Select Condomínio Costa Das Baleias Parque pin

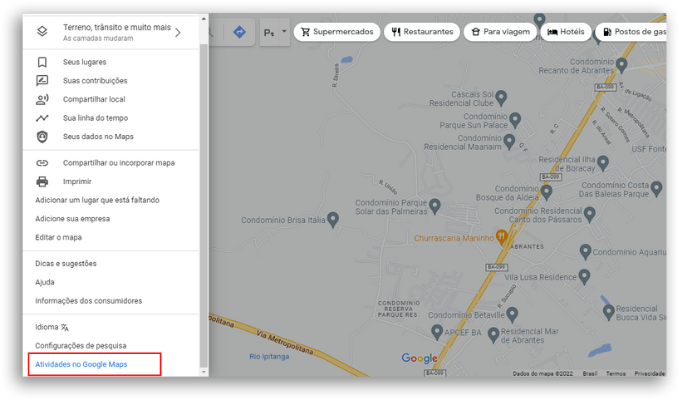tap(656, 189)
